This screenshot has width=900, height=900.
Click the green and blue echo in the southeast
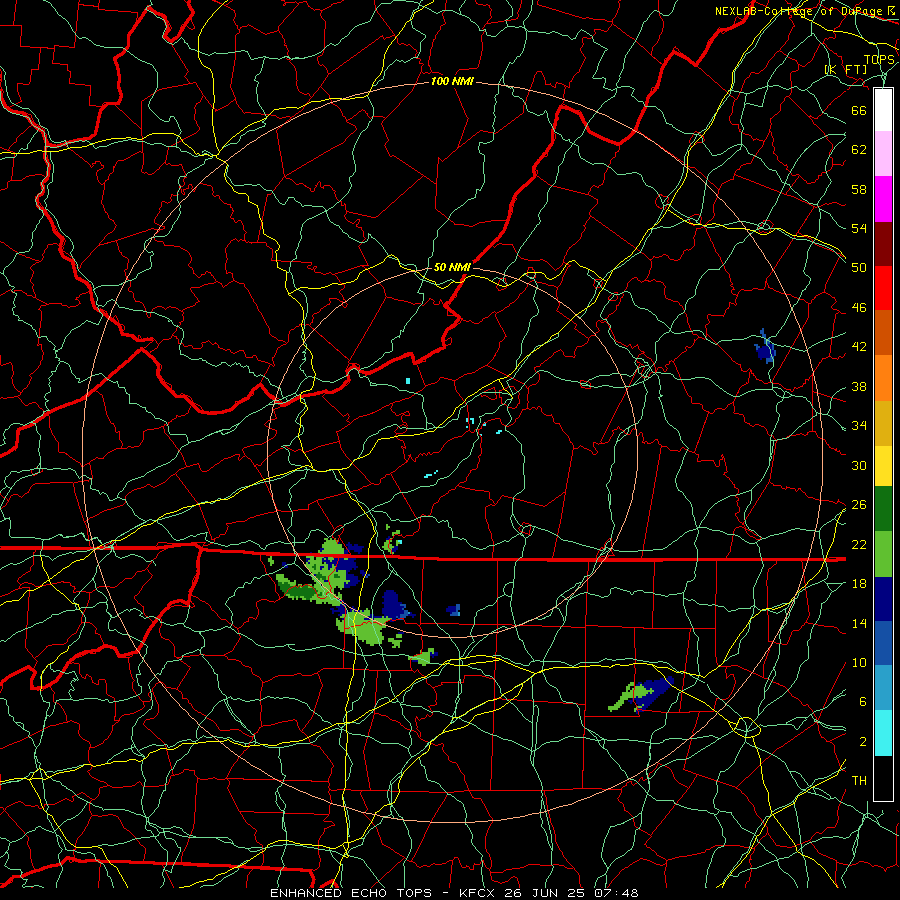coord(641,695)
